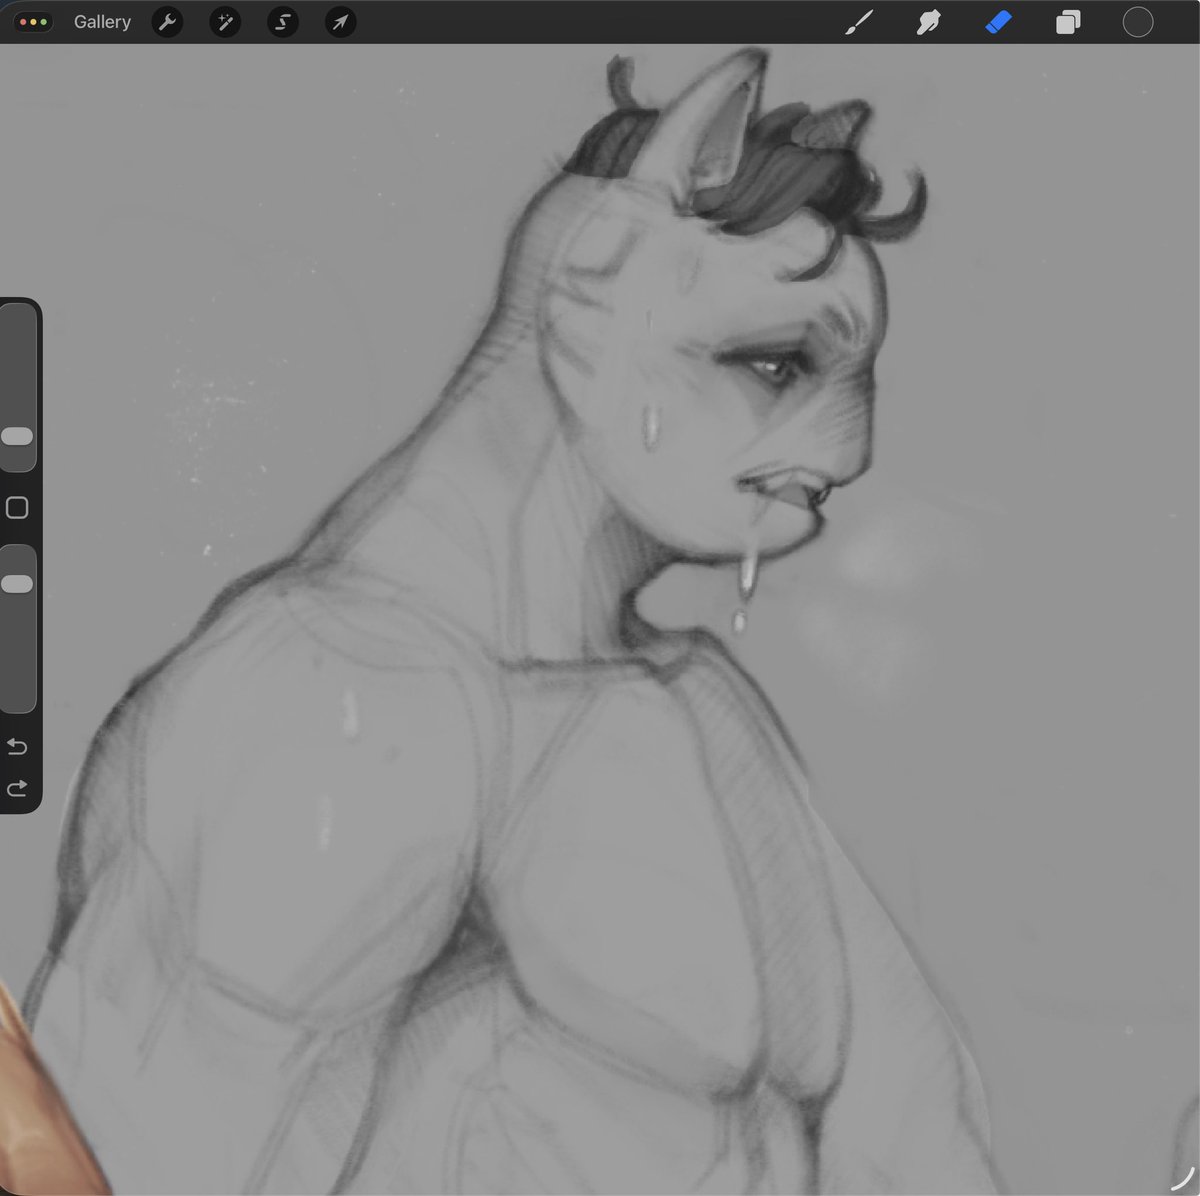Activate the Transform arrow tool
This screenshot has width=1200, height=1196.
click(x=341, y=22)
